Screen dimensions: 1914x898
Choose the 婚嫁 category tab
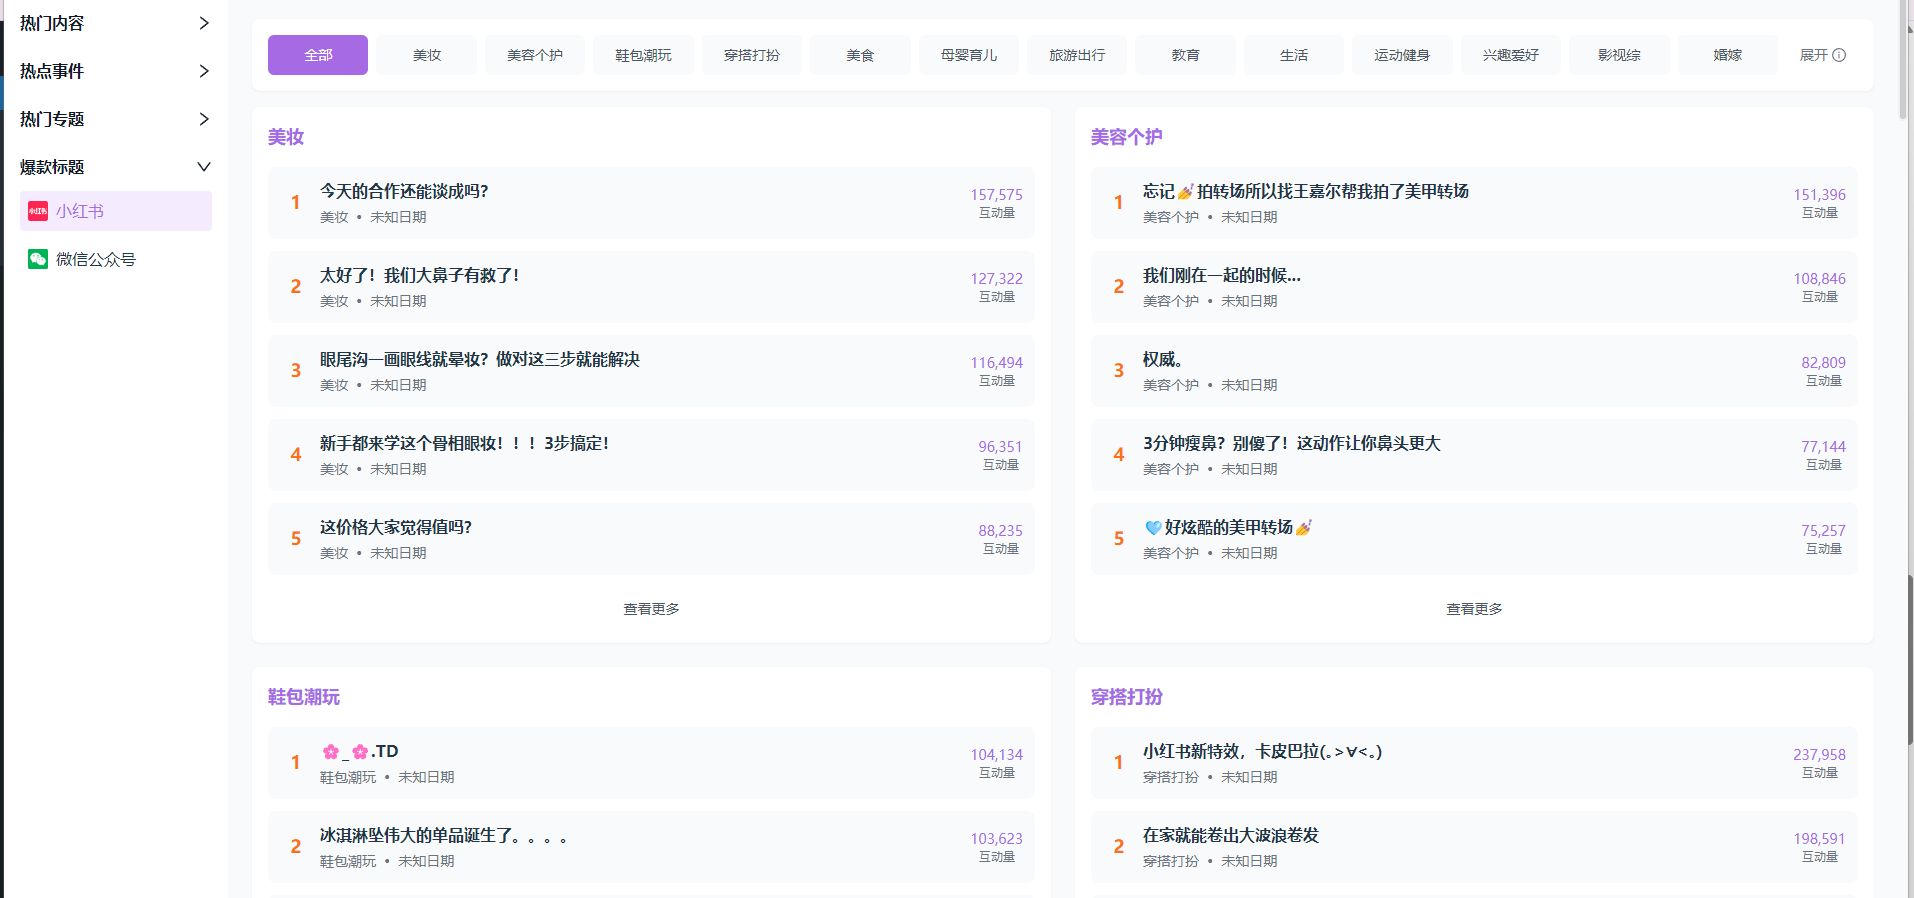click(1727, 55)
